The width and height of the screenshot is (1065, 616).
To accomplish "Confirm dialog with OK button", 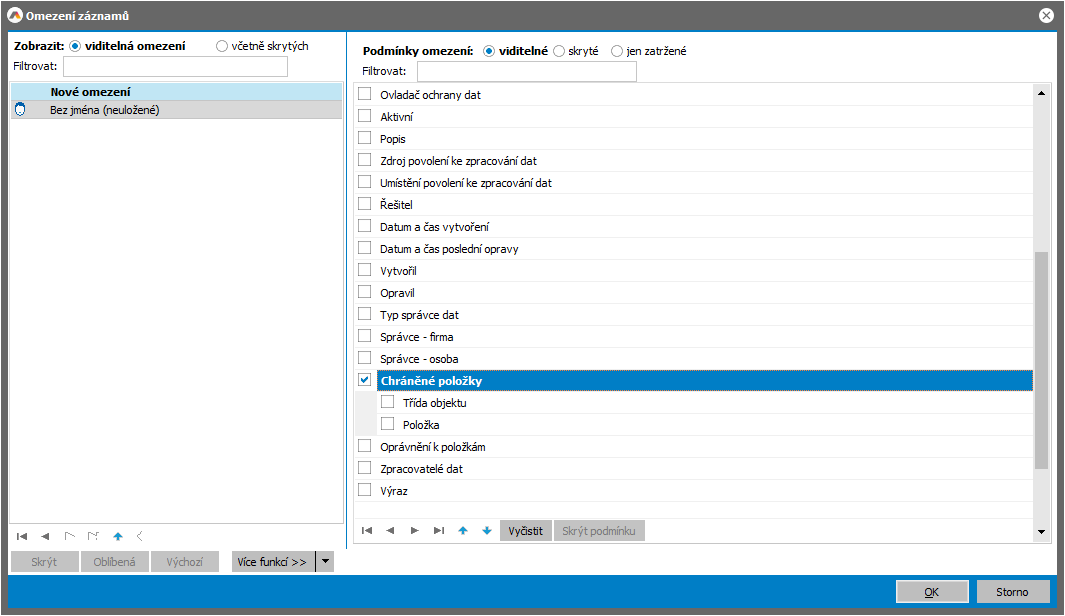I will point(930,591).
